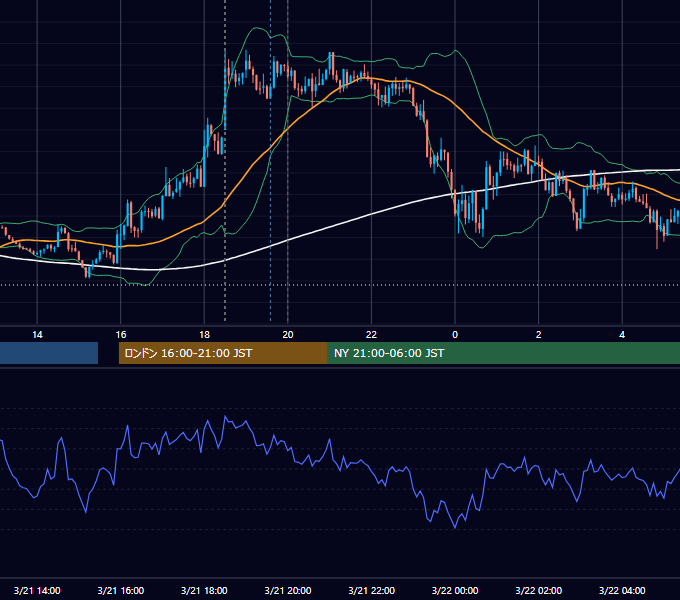Select the "18" hour label on price chart axis

point(204,335)
